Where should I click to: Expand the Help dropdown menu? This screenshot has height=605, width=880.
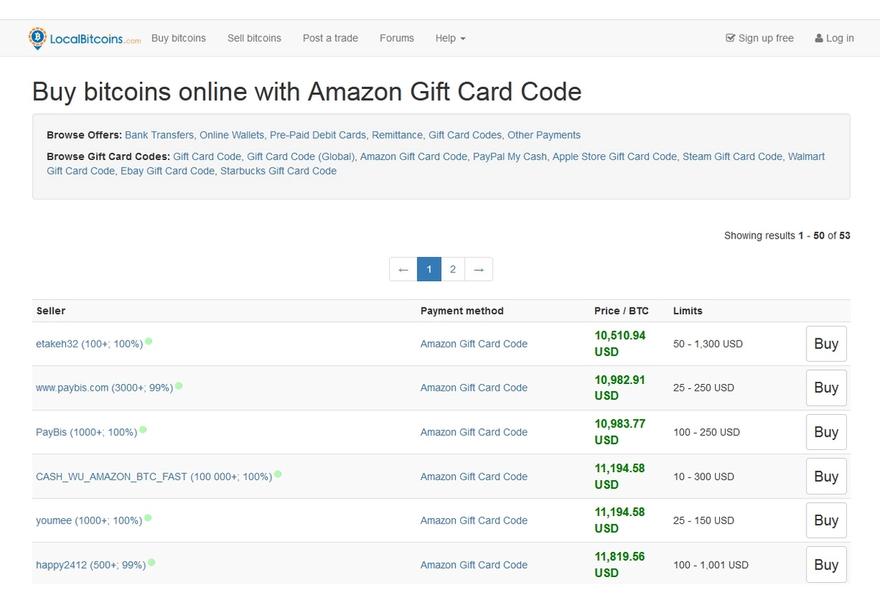[x=450, y=38]
